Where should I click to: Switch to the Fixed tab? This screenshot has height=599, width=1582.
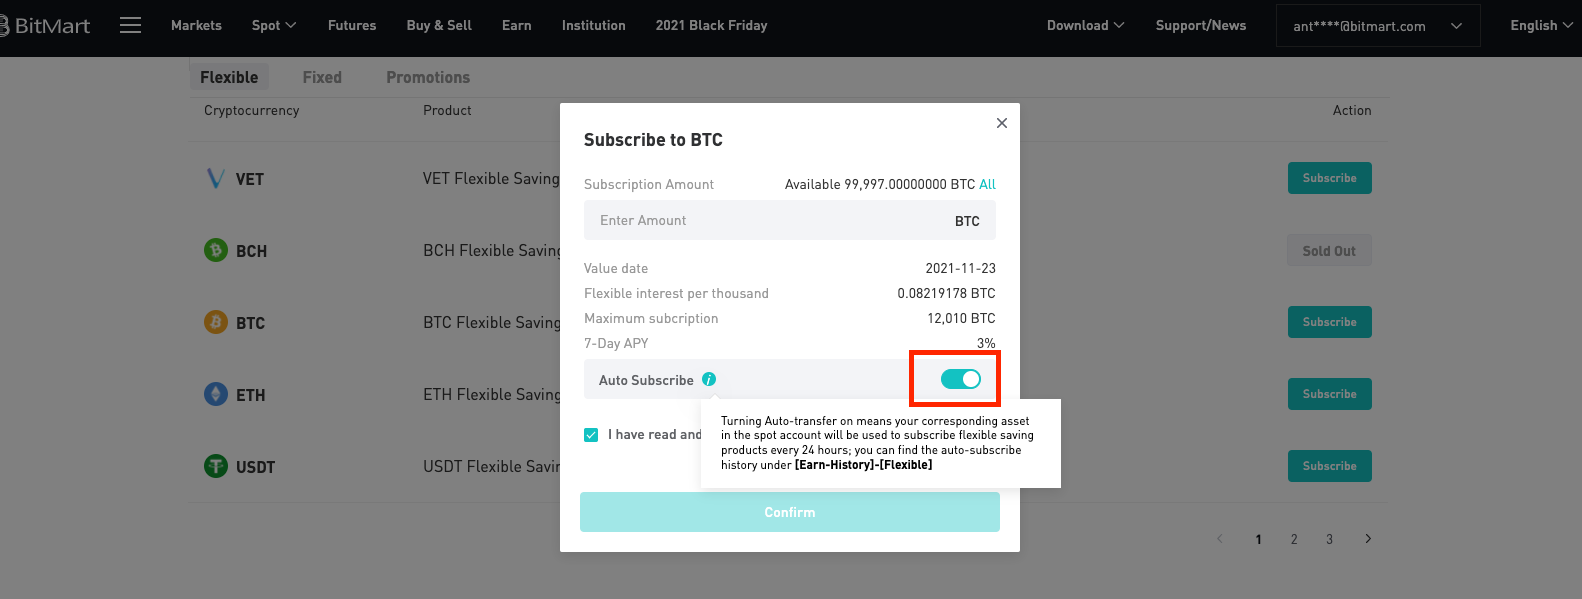322,77
